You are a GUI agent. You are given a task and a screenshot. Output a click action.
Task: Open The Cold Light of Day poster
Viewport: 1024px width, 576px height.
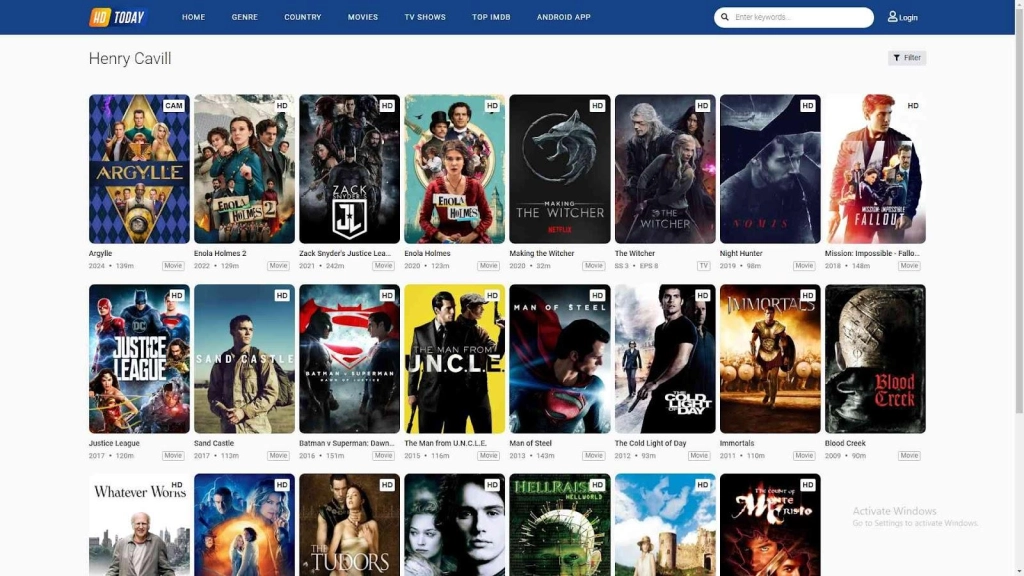tap(665, 359)
